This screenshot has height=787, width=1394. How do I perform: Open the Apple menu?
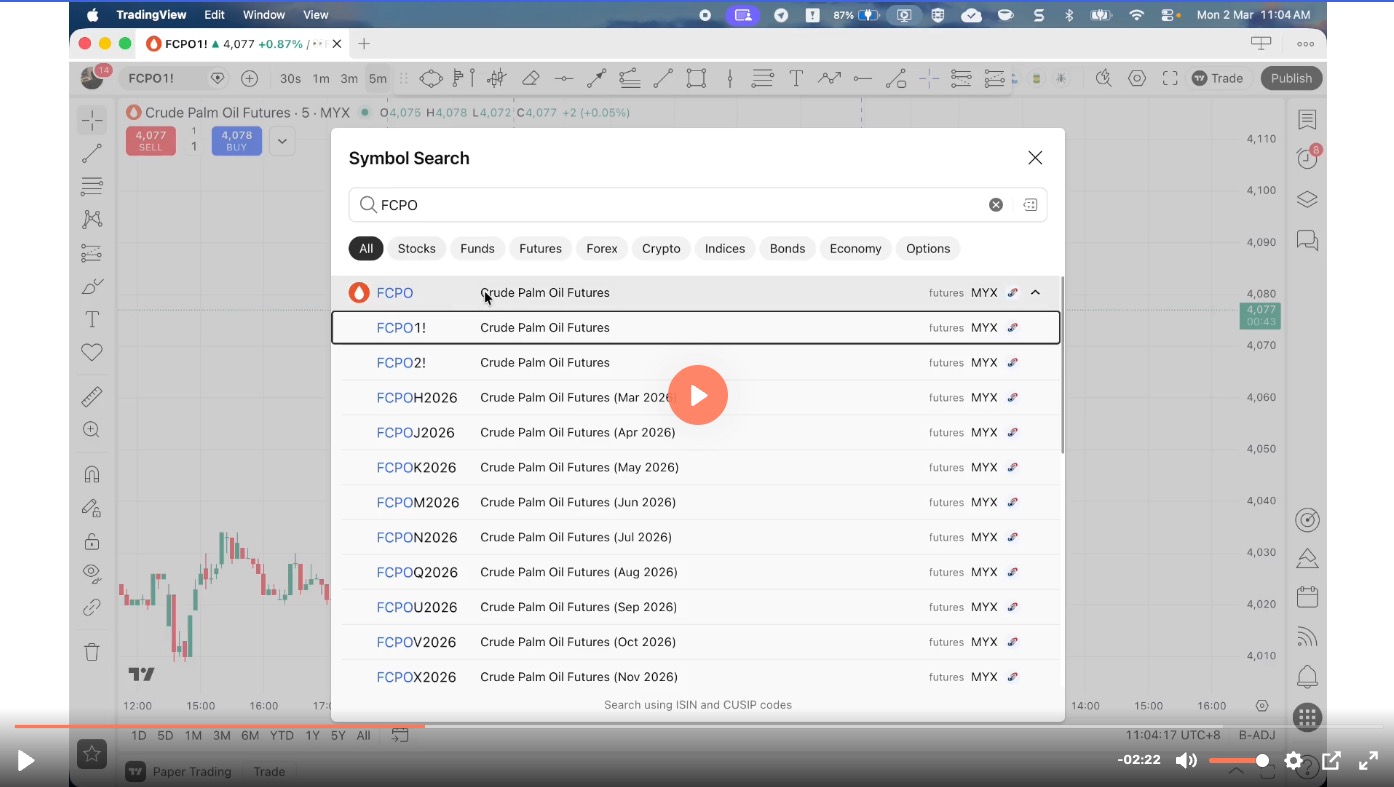point(93,15)
